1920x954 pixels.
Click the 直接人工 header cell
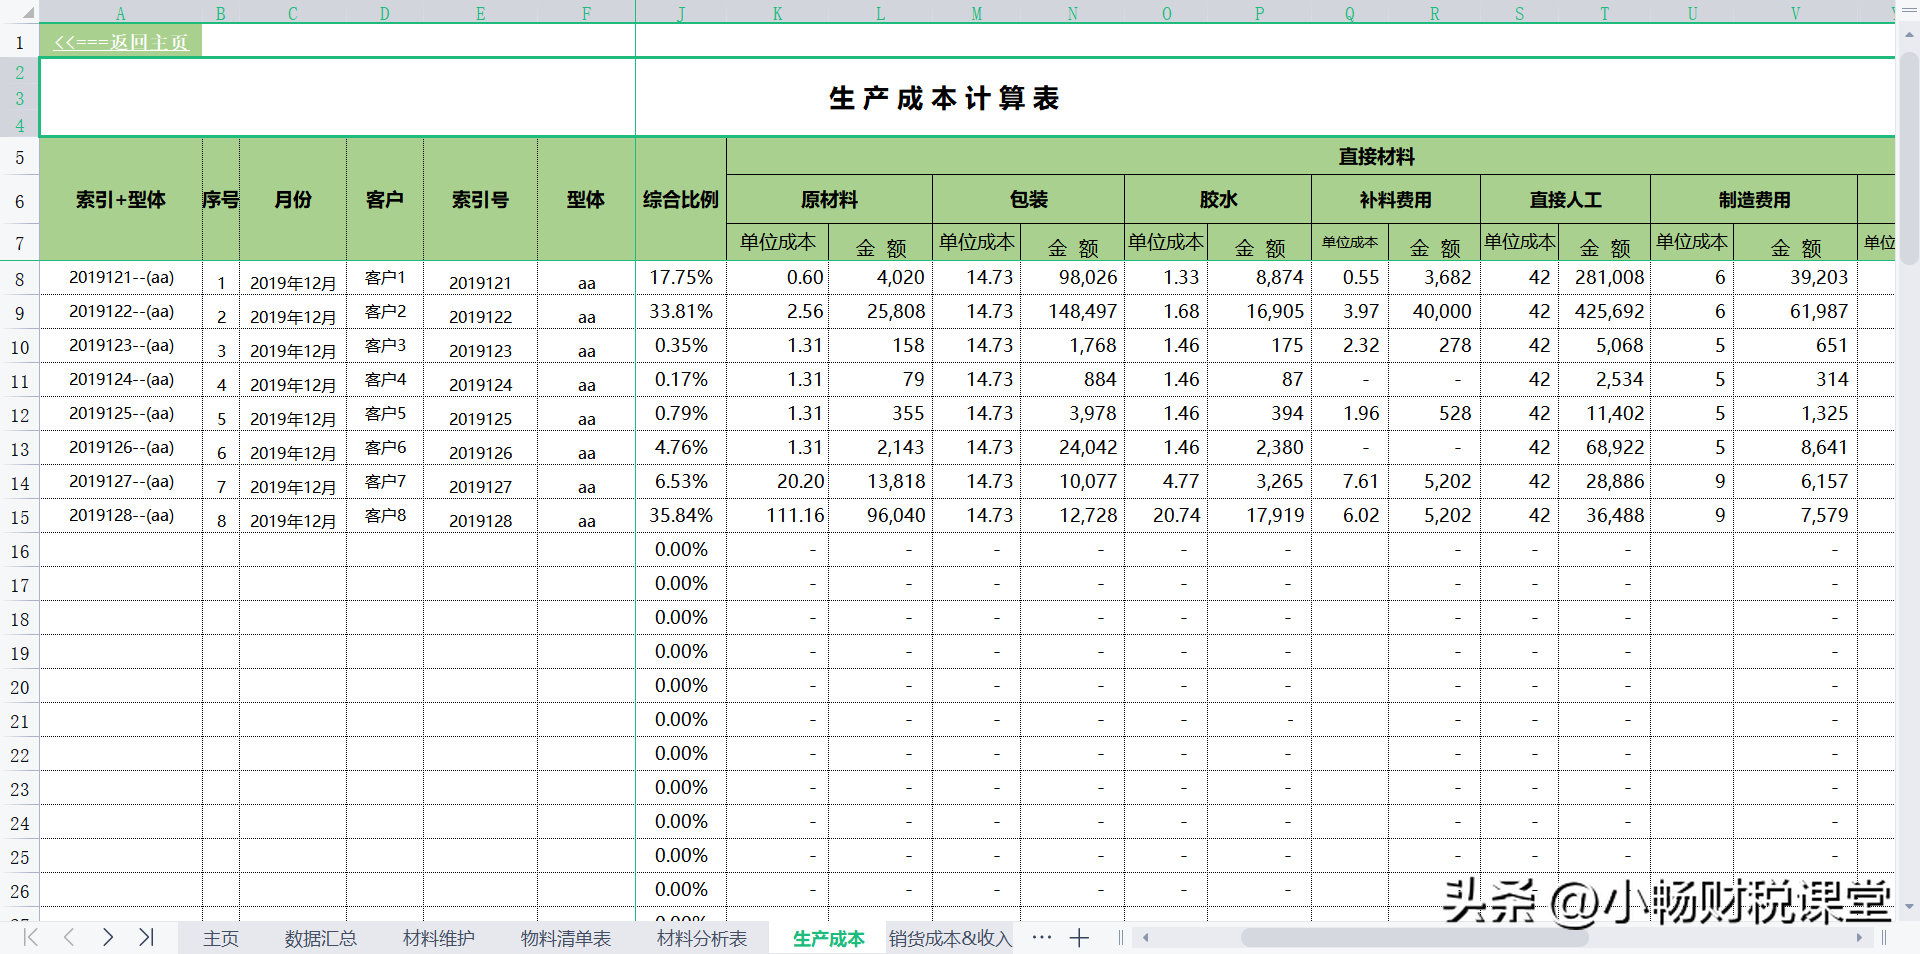pyautogui.click(x=1565, y=200)
